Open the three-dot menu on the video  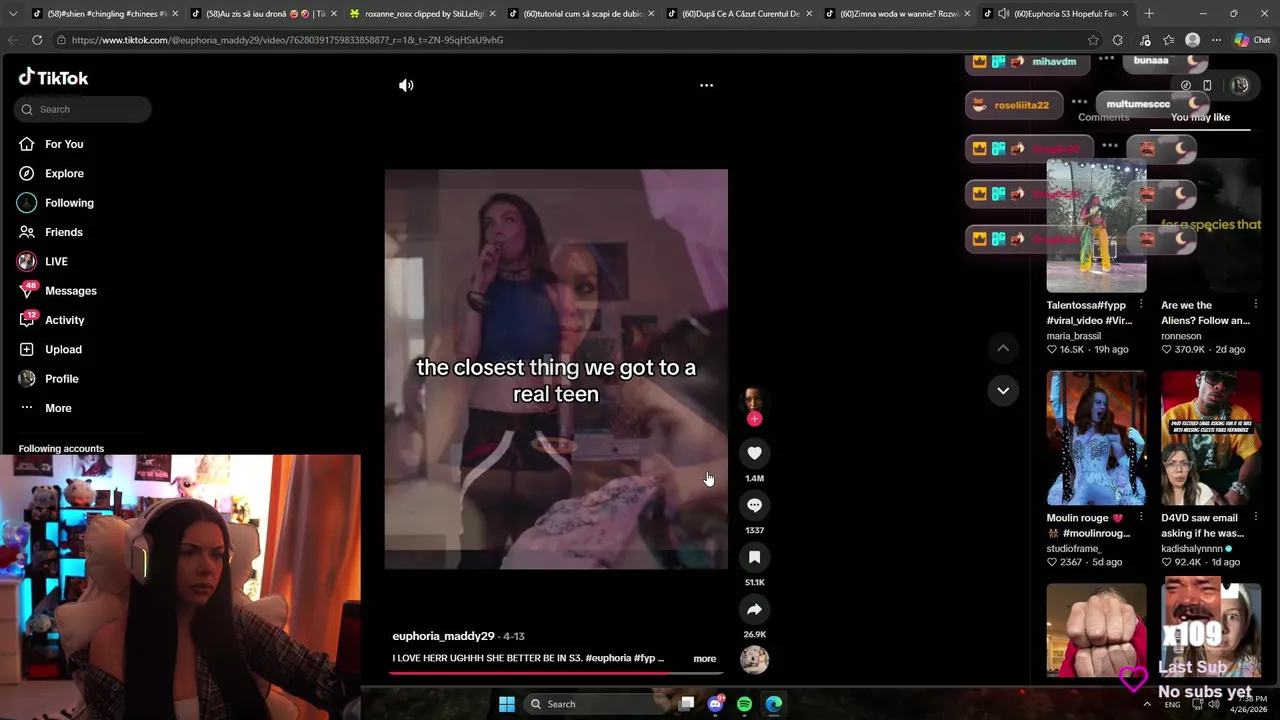(706, 86)
